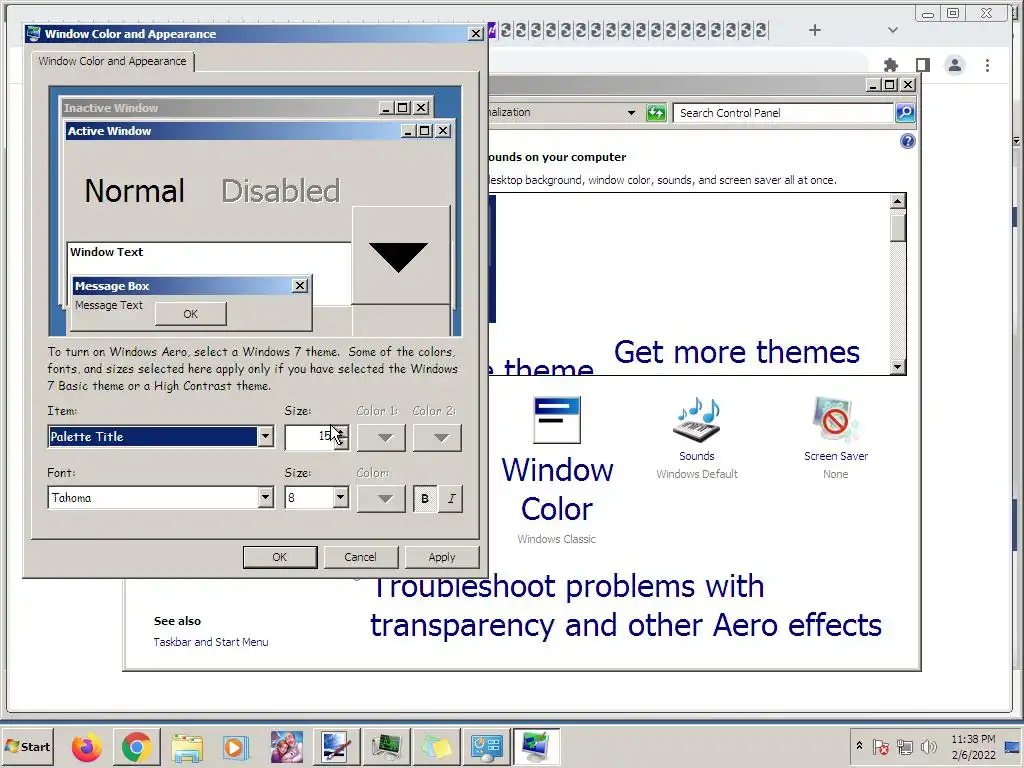1024x768 pixels.
Task: Open the Sounds keyboard icon
Action: (x=696, y=420)
